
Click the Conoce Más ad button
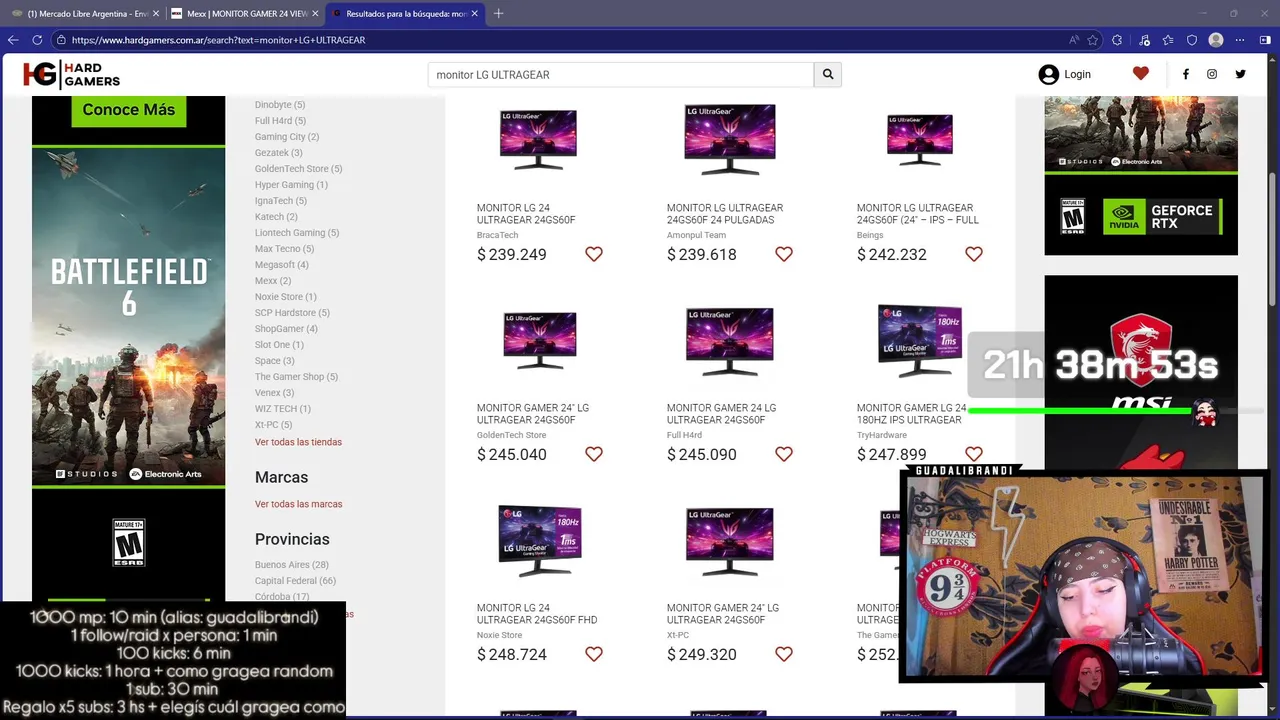[129, 110]
